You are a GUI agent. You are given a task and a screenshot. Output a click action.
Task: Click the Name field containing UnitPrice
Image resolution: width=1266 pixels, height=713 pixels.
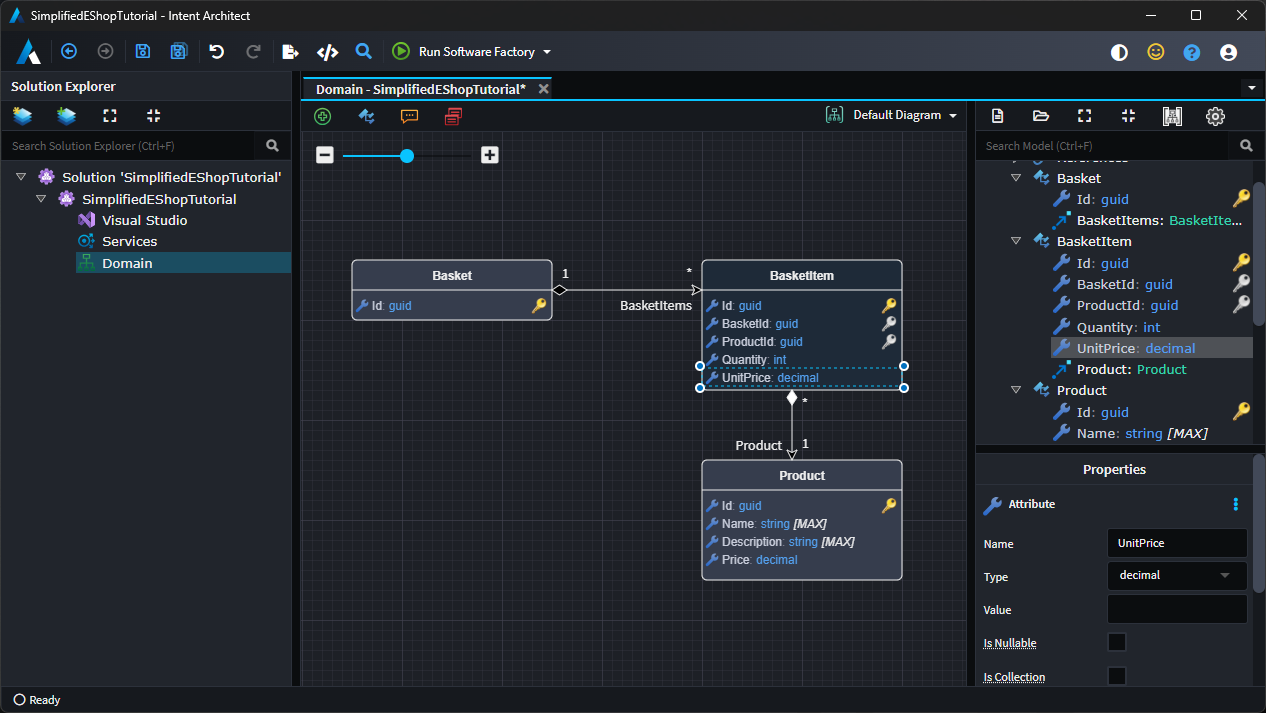click(1177, 543)
